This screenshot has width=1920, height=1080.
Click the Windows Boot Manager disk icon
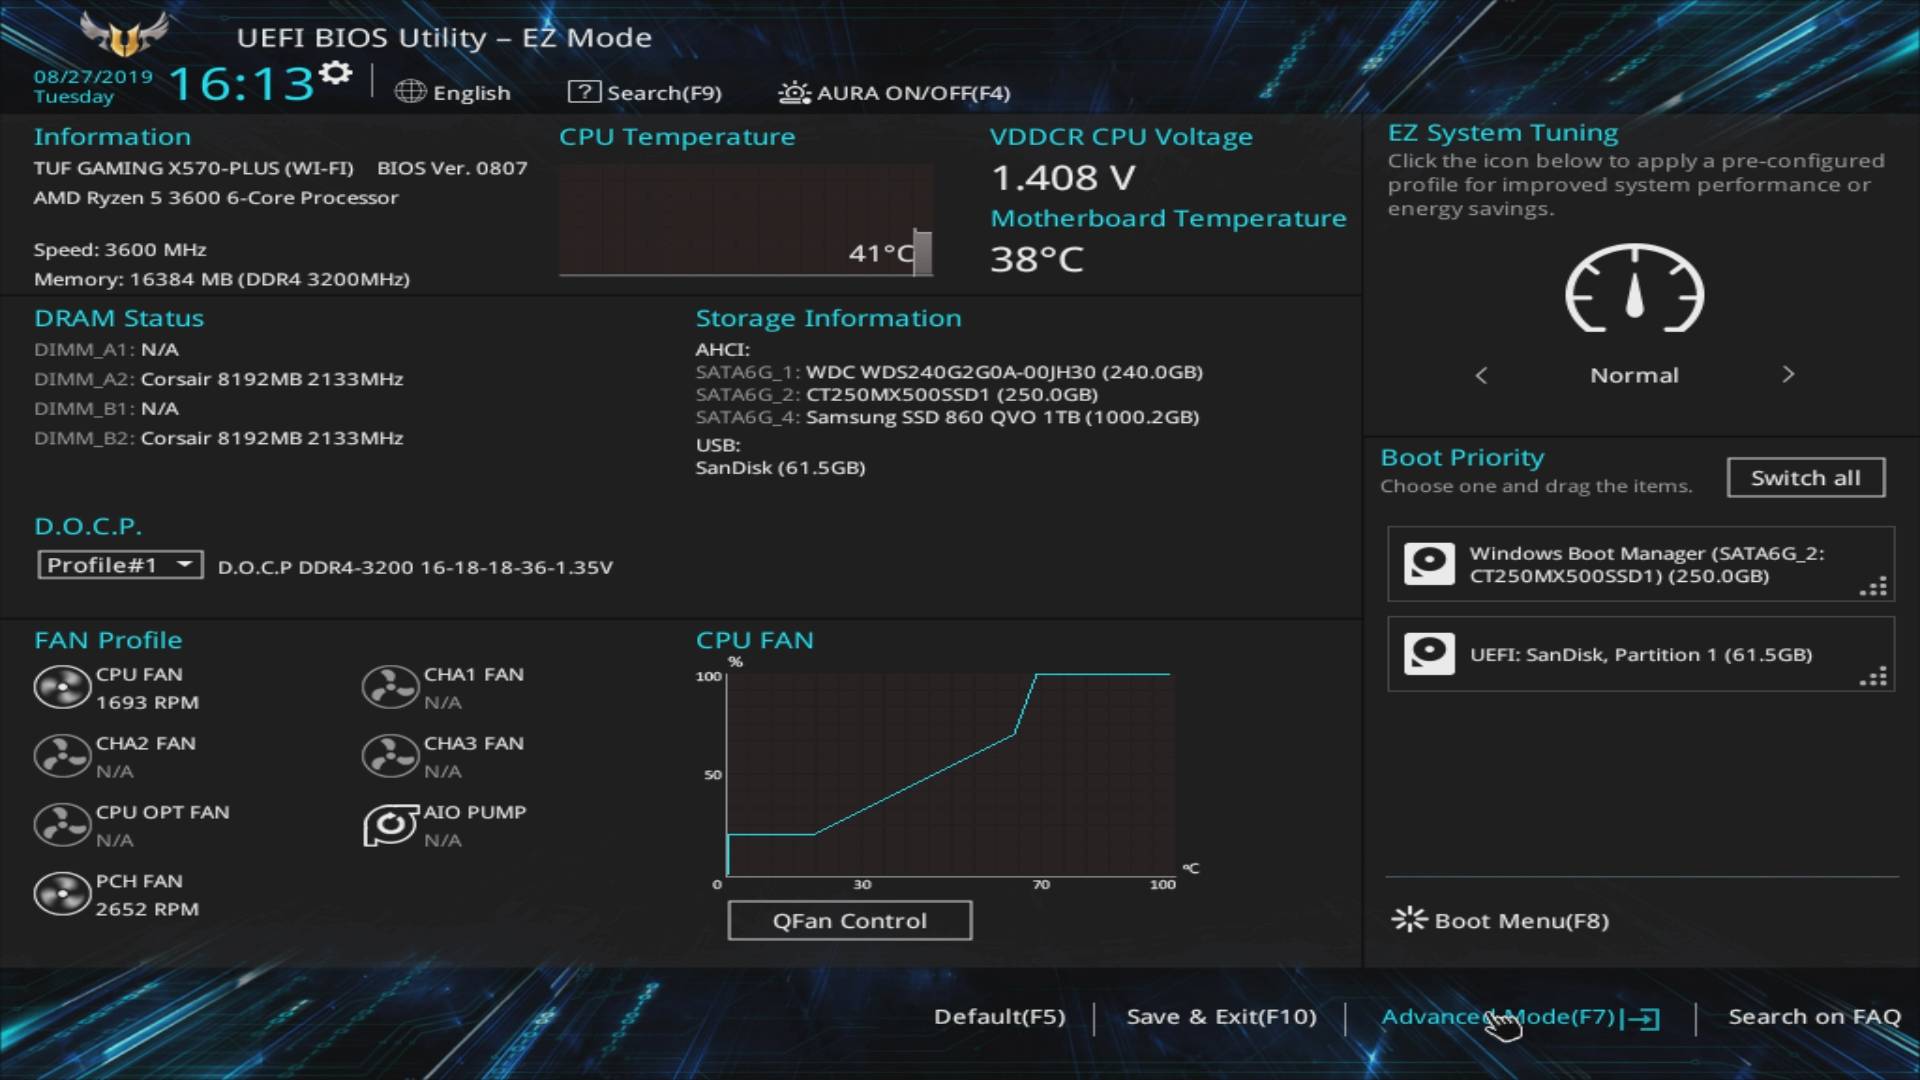tap(1429, 564)
